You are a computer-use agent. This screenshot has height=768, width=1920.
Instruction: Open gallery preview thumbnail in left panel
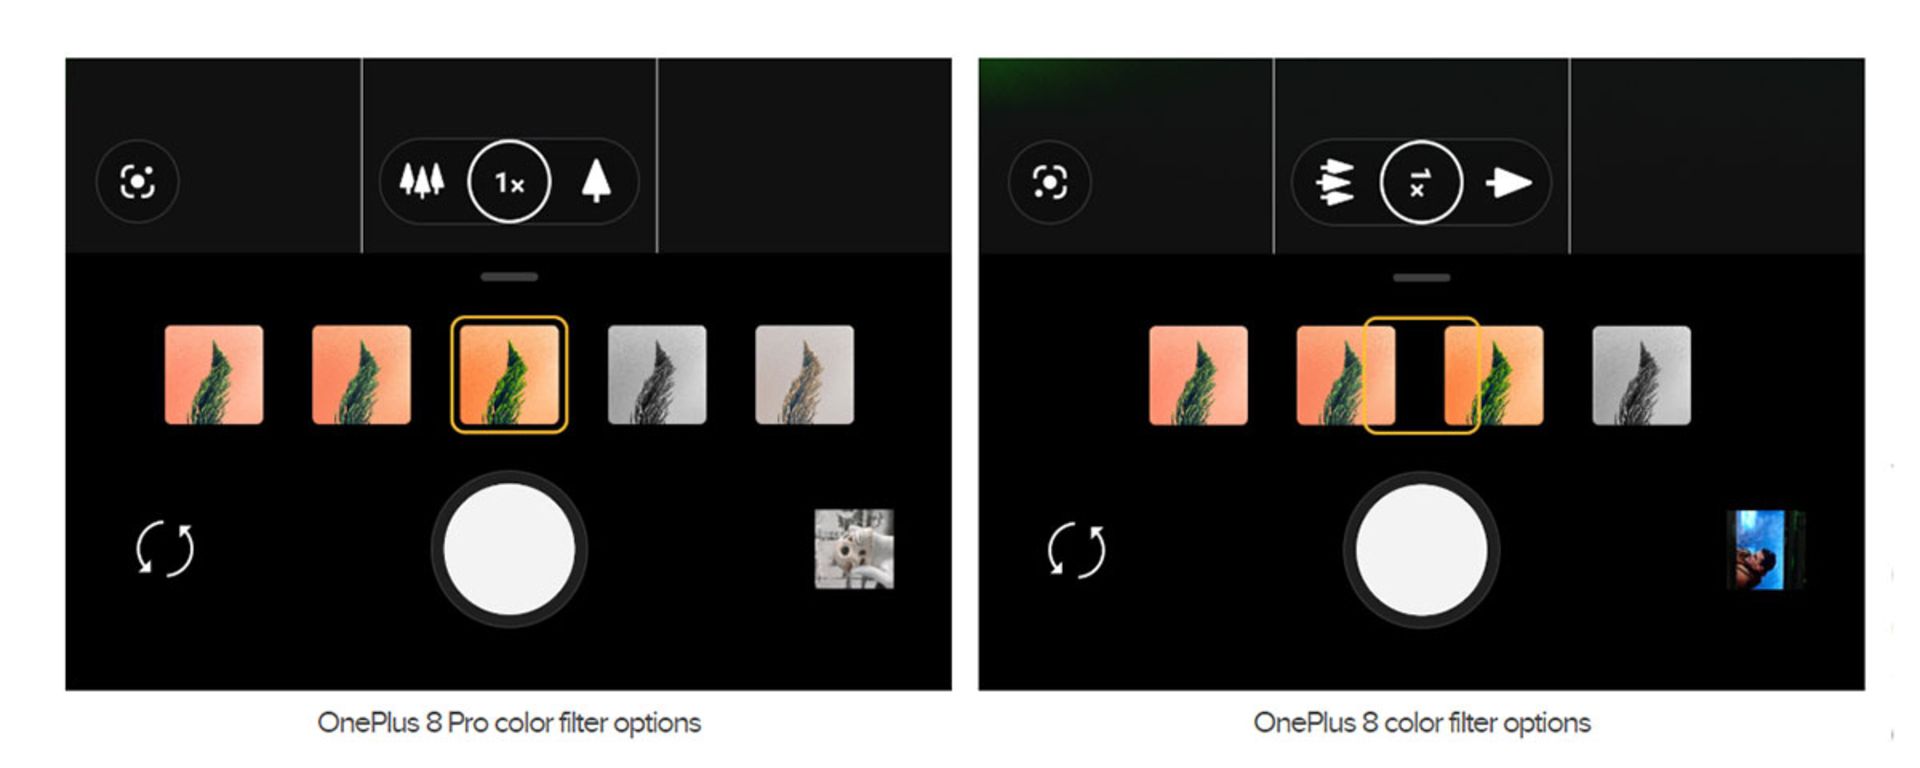coord(854,549)
